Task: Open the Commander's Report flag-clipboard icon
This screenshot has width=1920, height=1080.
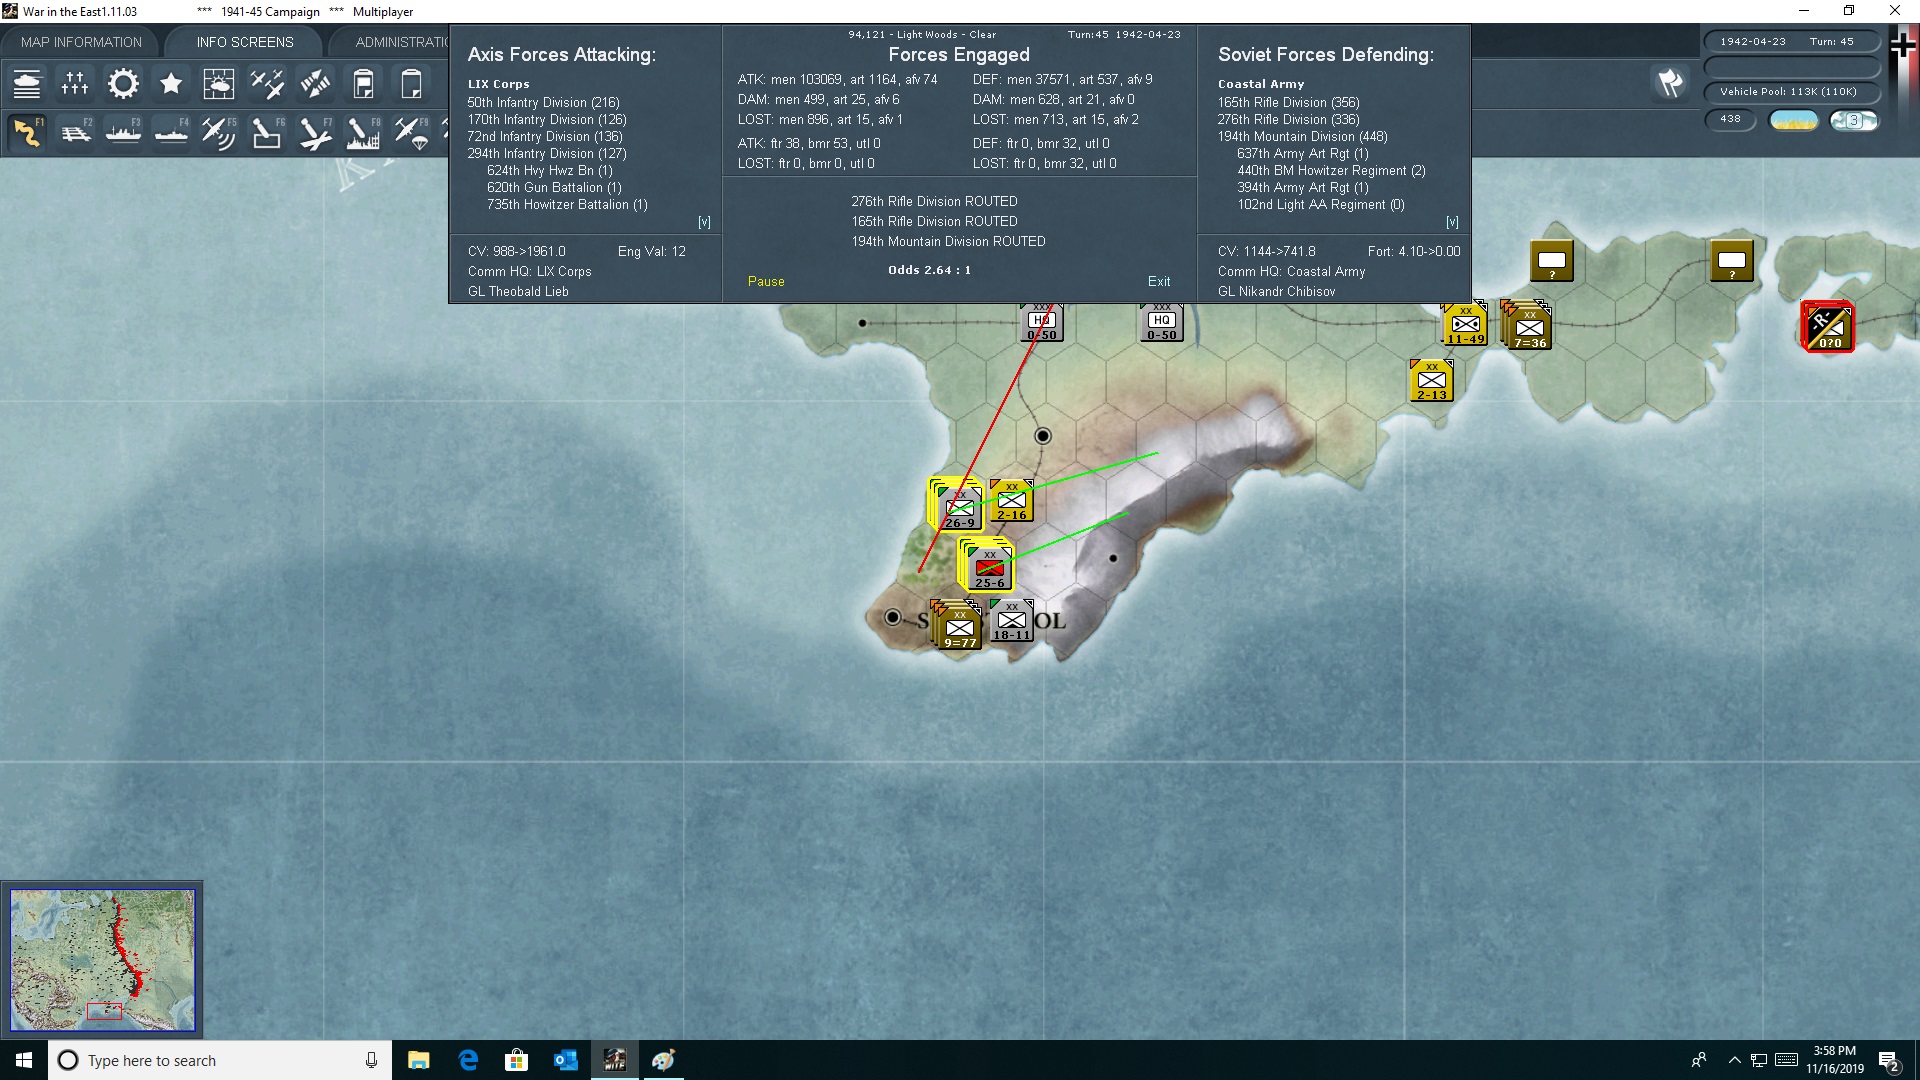Action: [363, 84]
